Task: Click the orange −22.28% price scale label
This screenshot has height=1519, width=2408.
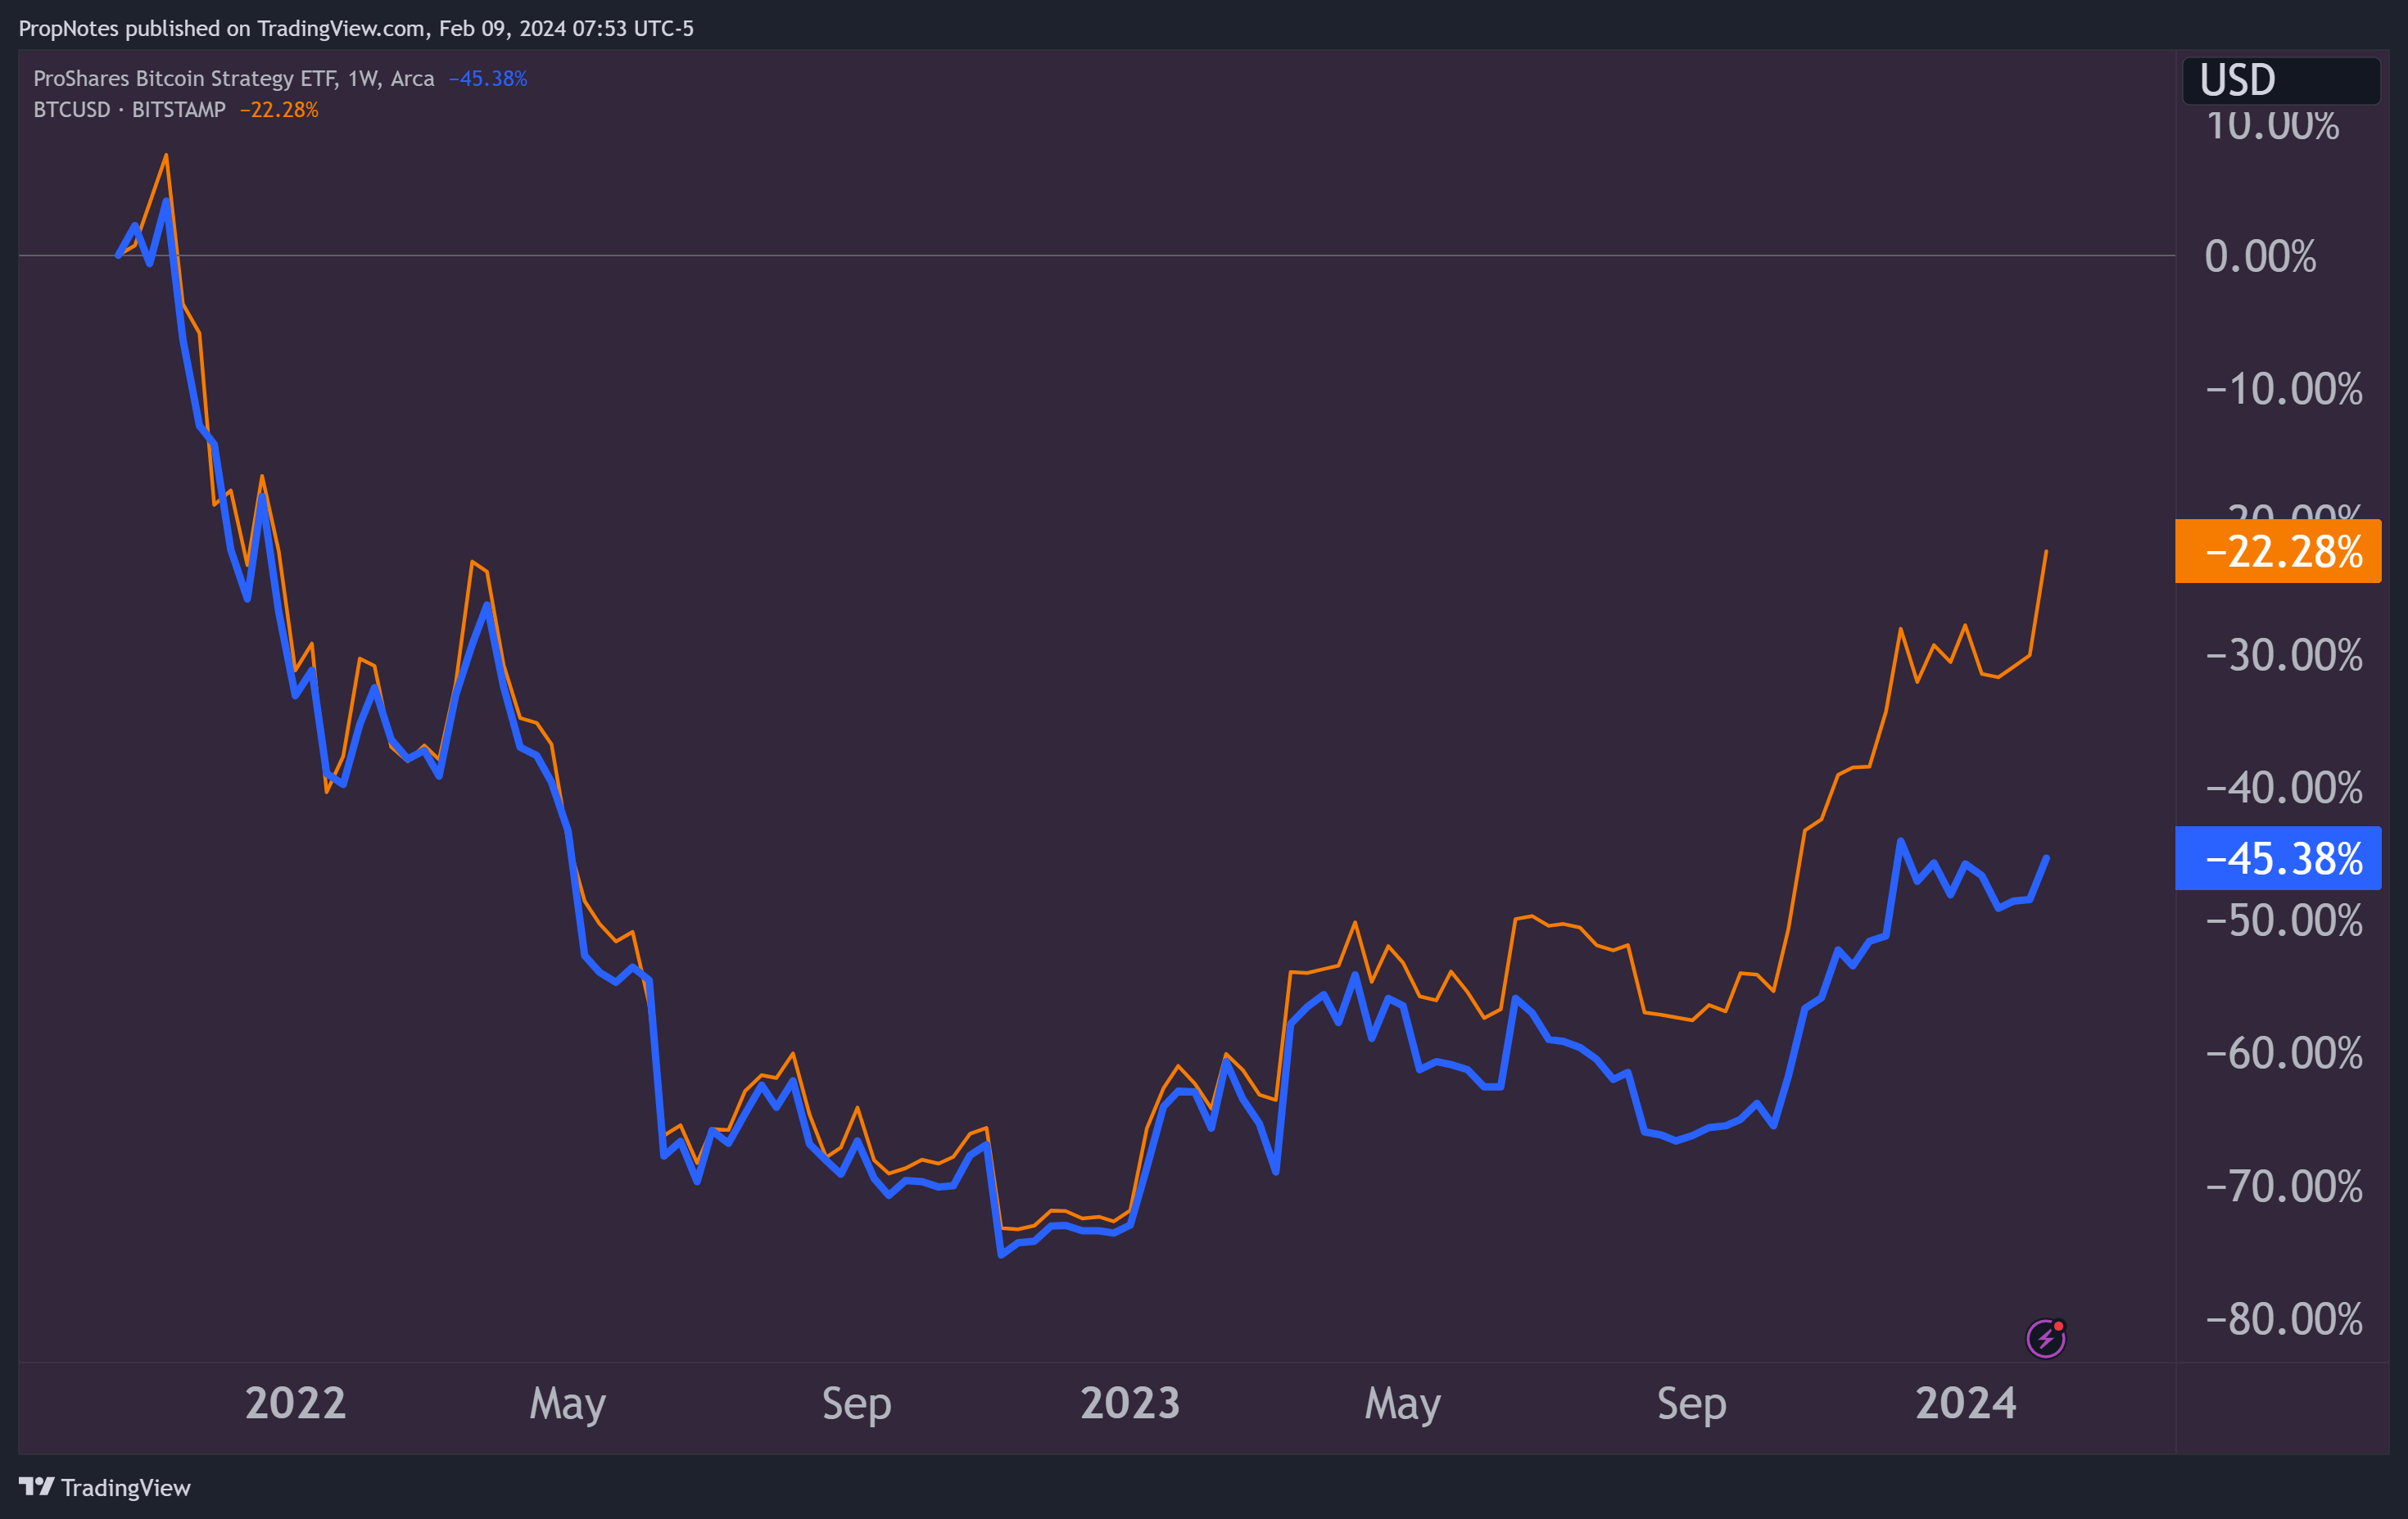Action: [2278, 551]
